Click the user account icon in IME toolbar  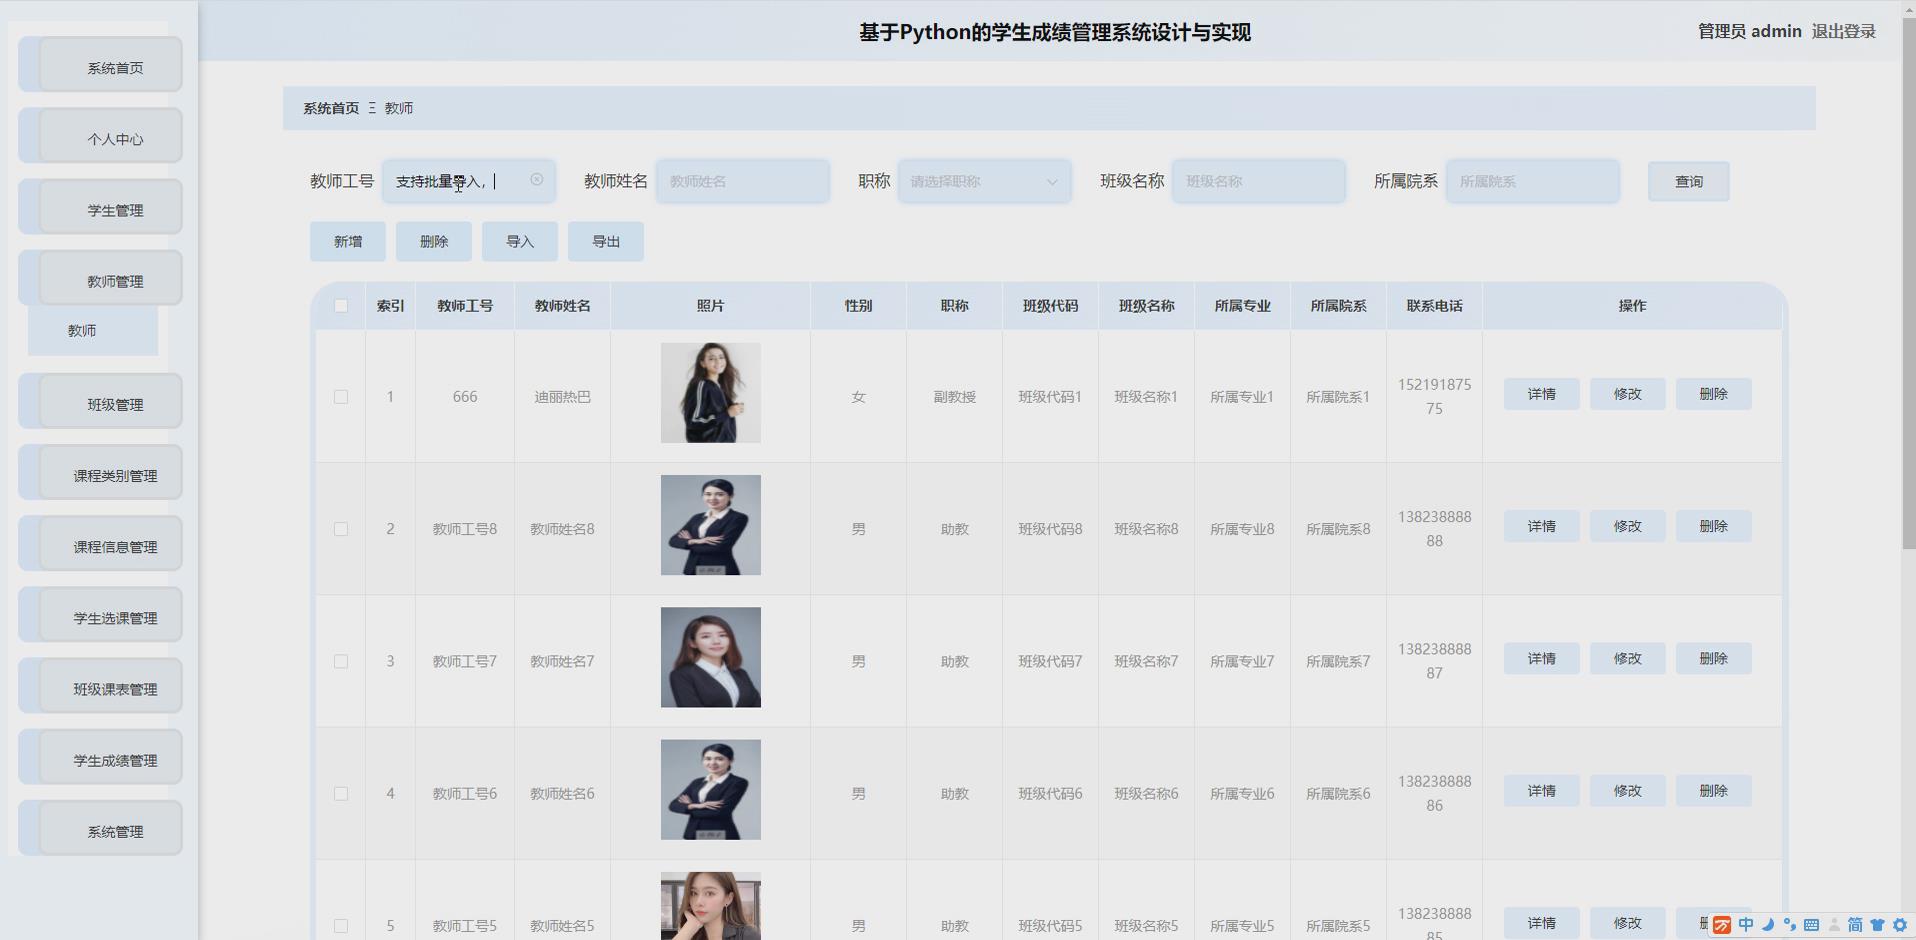pos(1834,925)
